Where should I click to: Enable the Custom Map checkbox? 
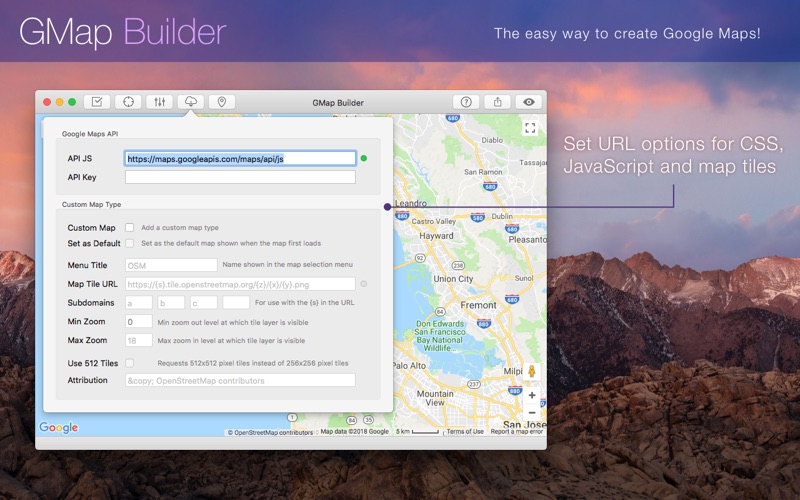[x=130, y=228]
